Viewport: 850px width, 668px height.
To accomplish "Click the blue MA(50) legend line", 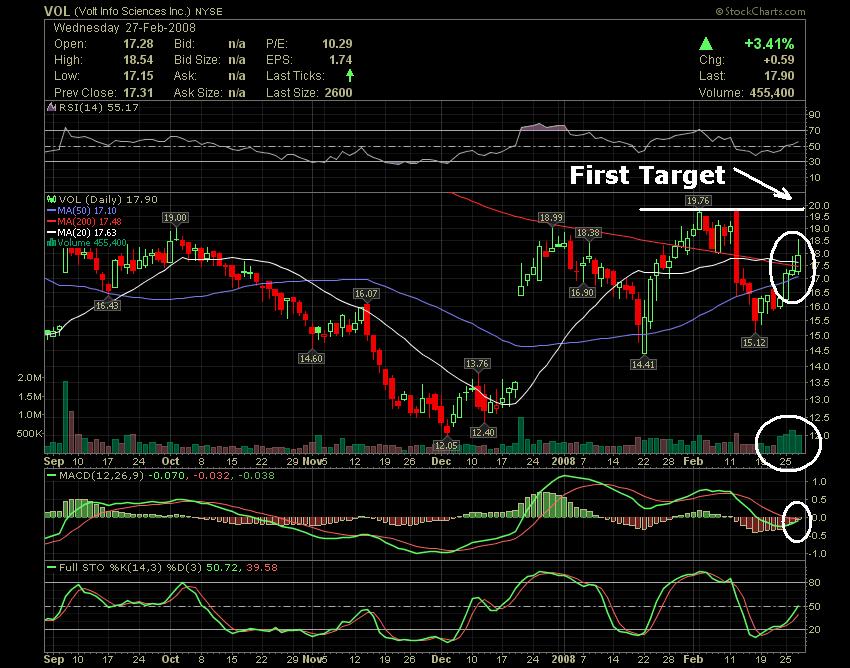I will (x=52, y=210).
